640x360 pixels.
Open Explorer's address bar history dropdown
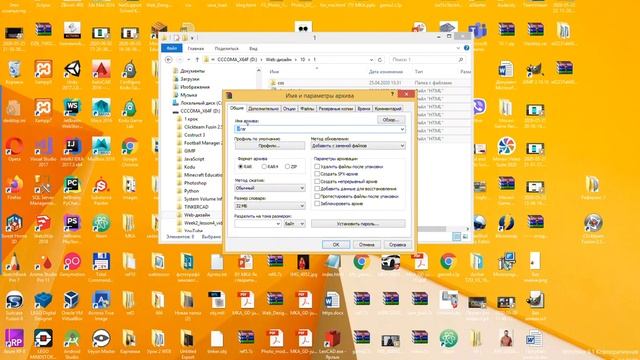coord(371,60)
